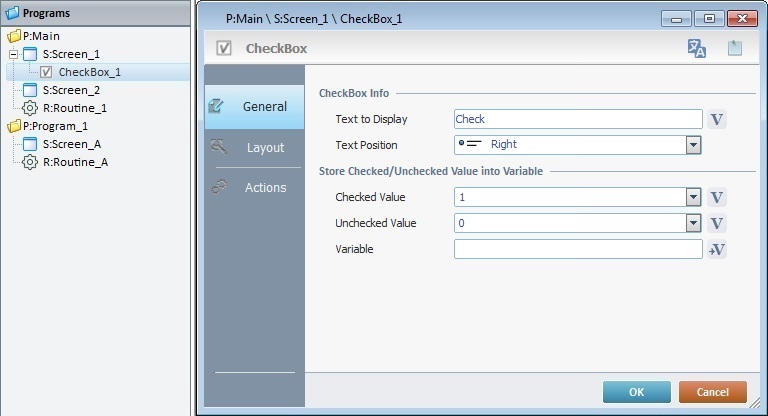Select CheckBox_1 in the Programs tree

click(89, 72)
